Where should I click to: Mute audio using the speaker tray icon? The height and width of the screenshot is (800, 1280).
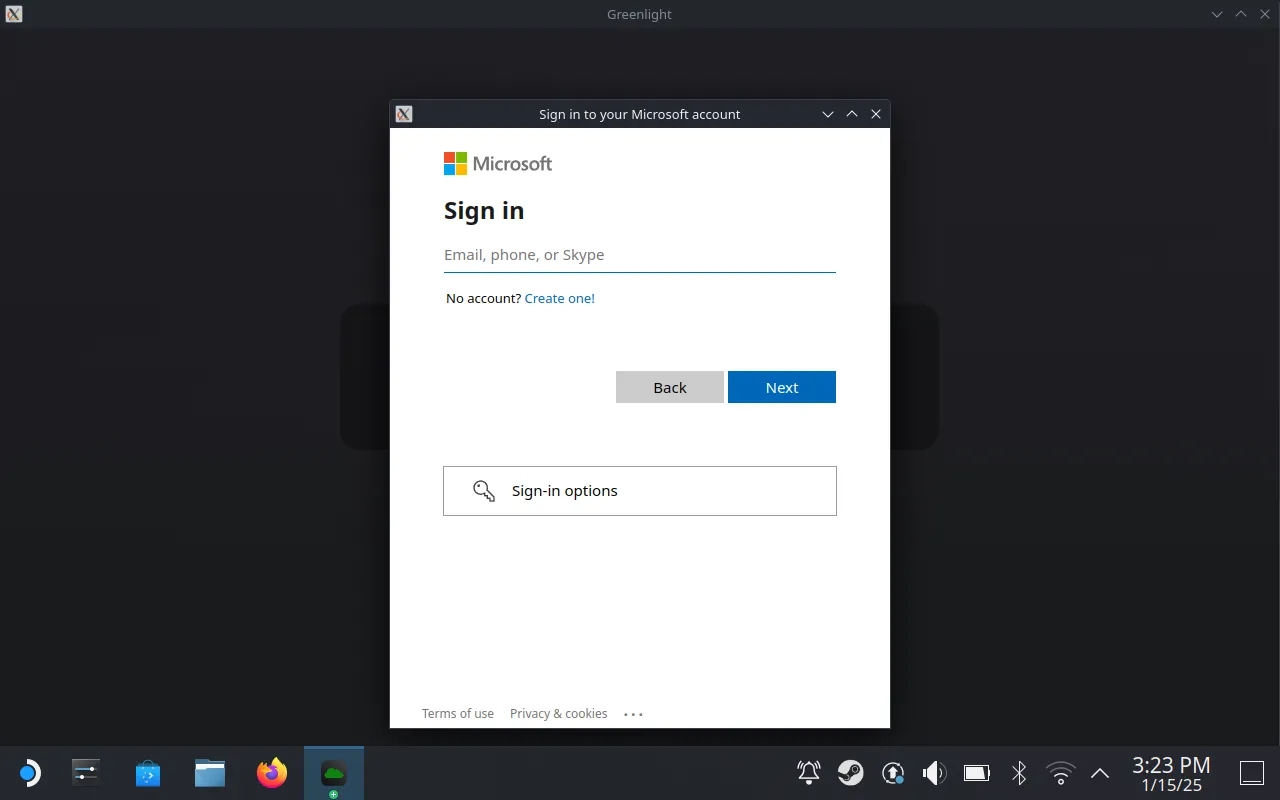933,772
